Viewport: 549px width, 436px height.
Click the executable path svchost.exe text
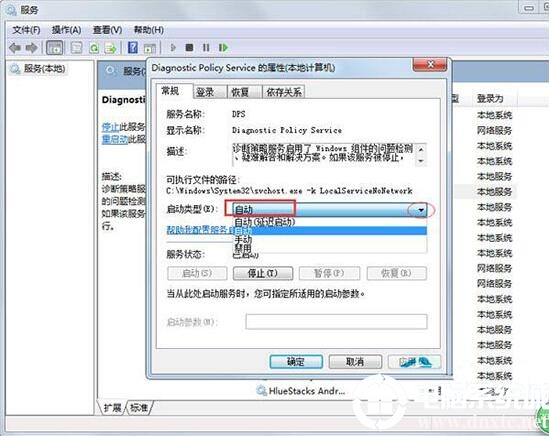[x=289, y=191]
